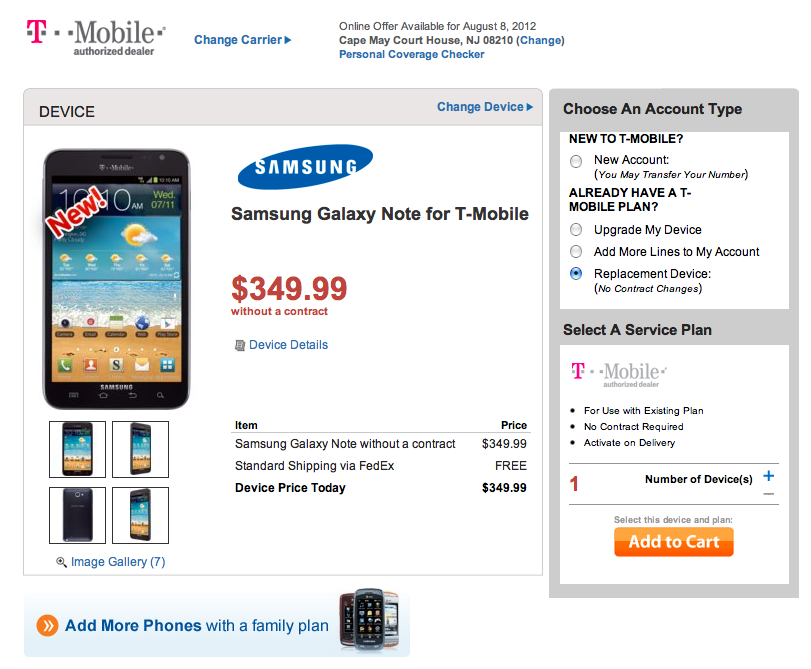Viewport: 811px width, 669px height.
Task: Click the Image Gallery magnifier icon
Action: [62, 563]
